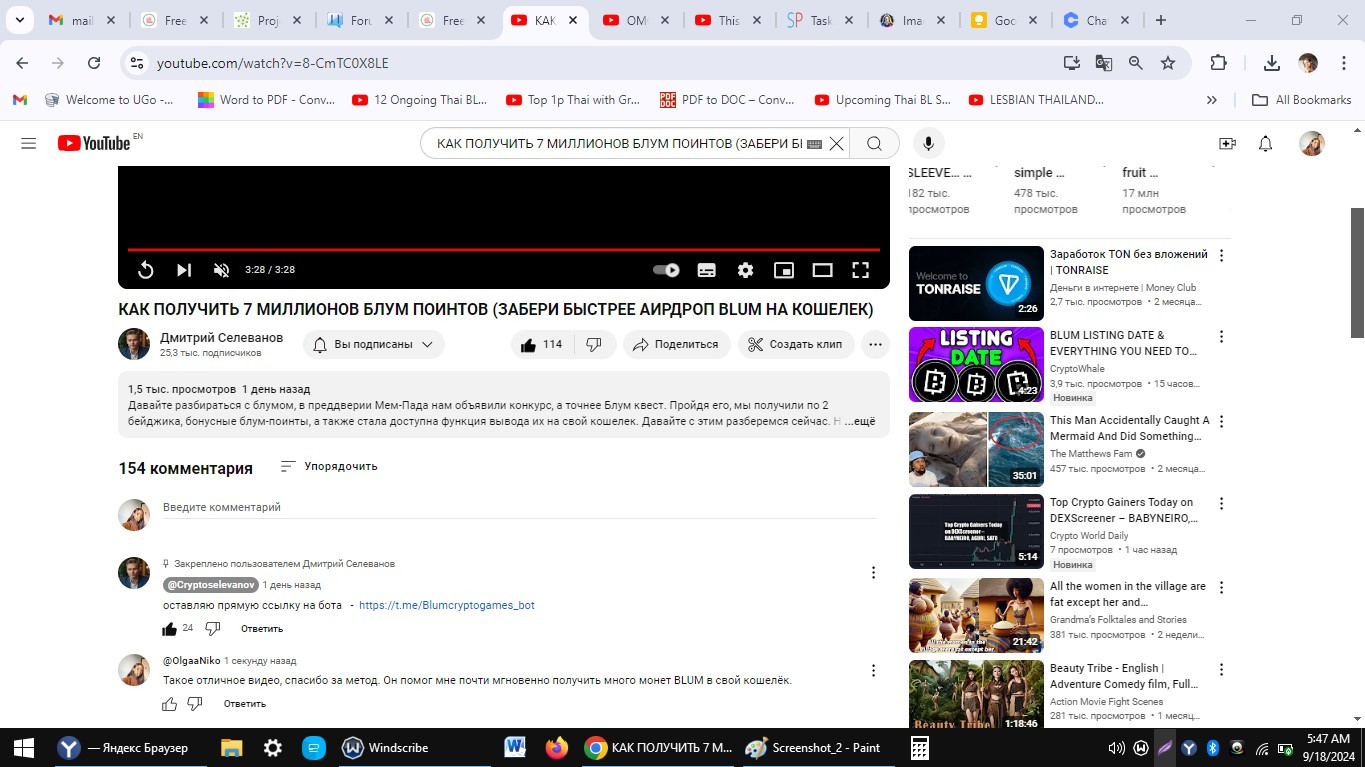Reply to the pinned comment

tap(262, 629)
